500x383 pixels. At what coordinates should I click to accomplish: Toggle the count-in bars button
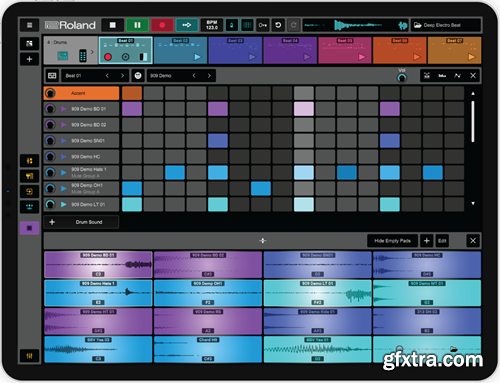pos(247,25)
